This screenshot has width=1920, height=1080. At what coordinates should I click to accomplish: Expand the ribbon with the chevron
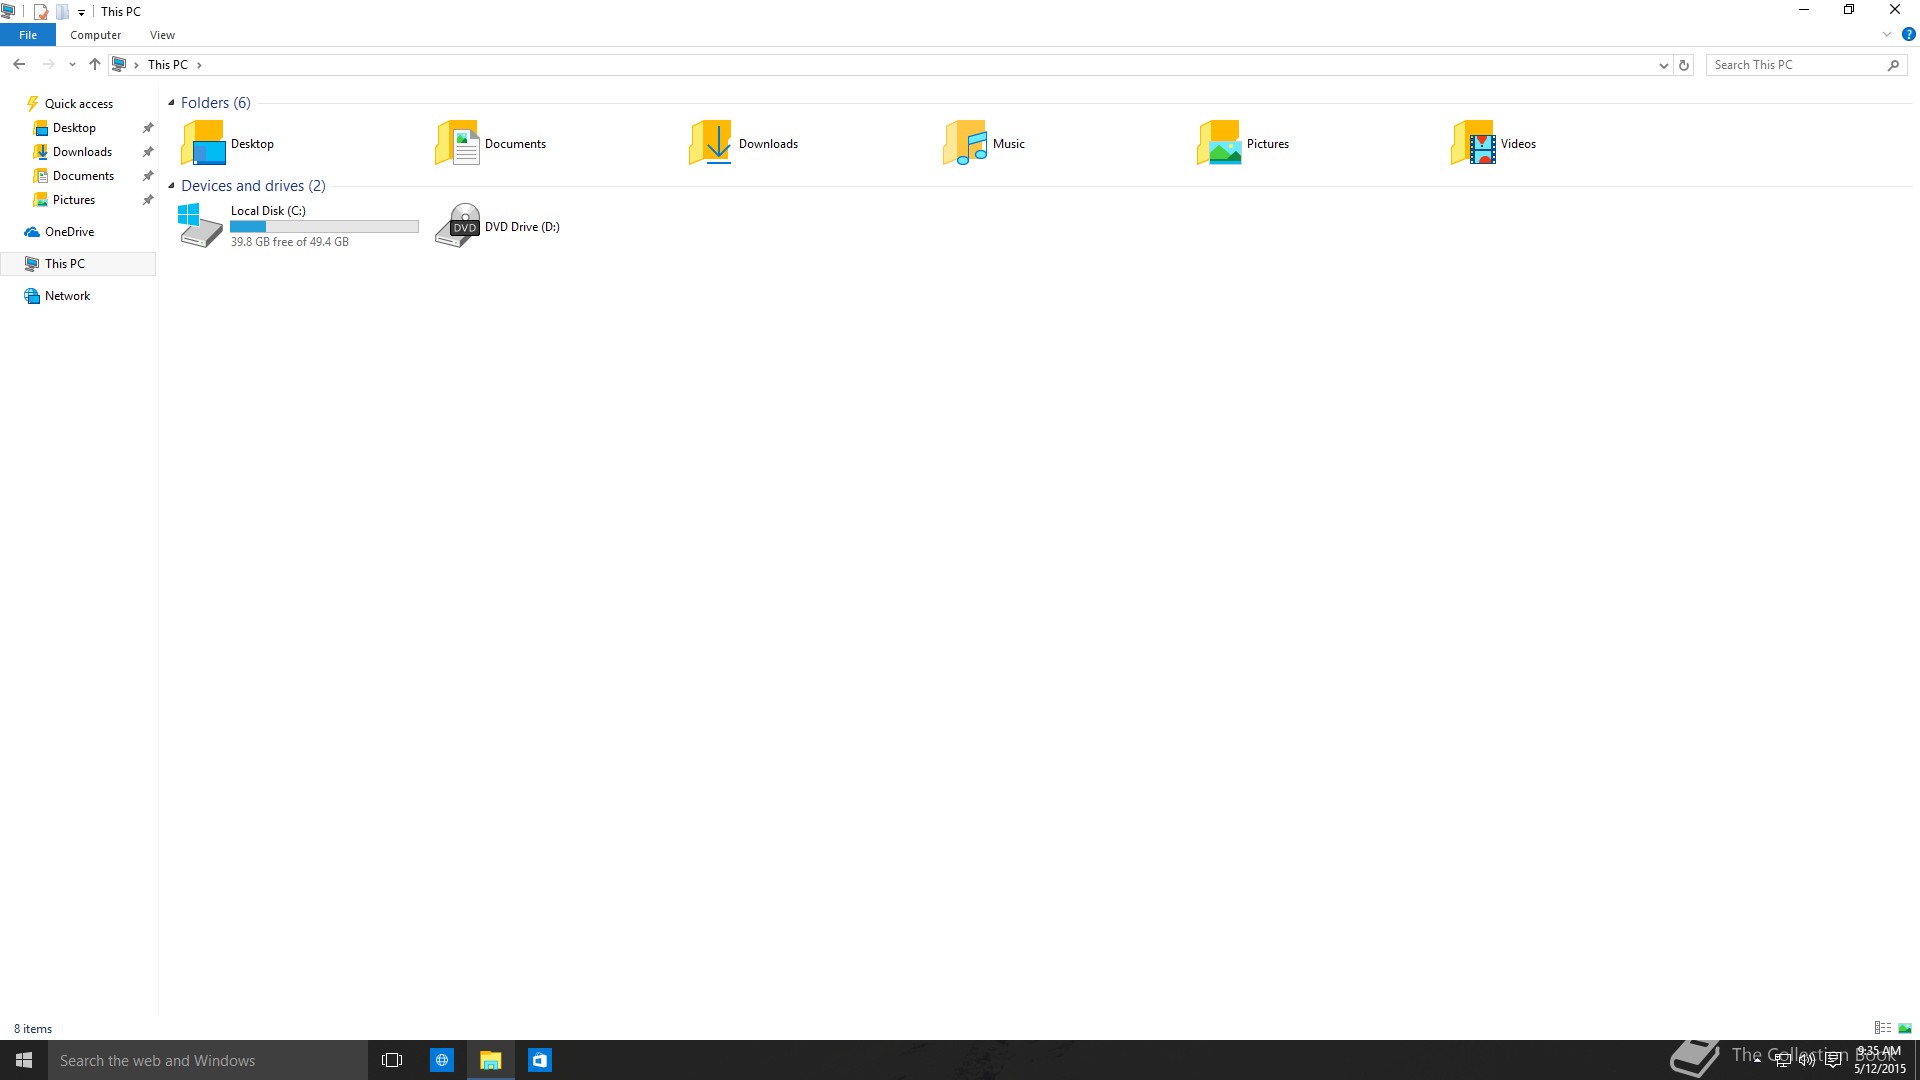point(1887,34)
